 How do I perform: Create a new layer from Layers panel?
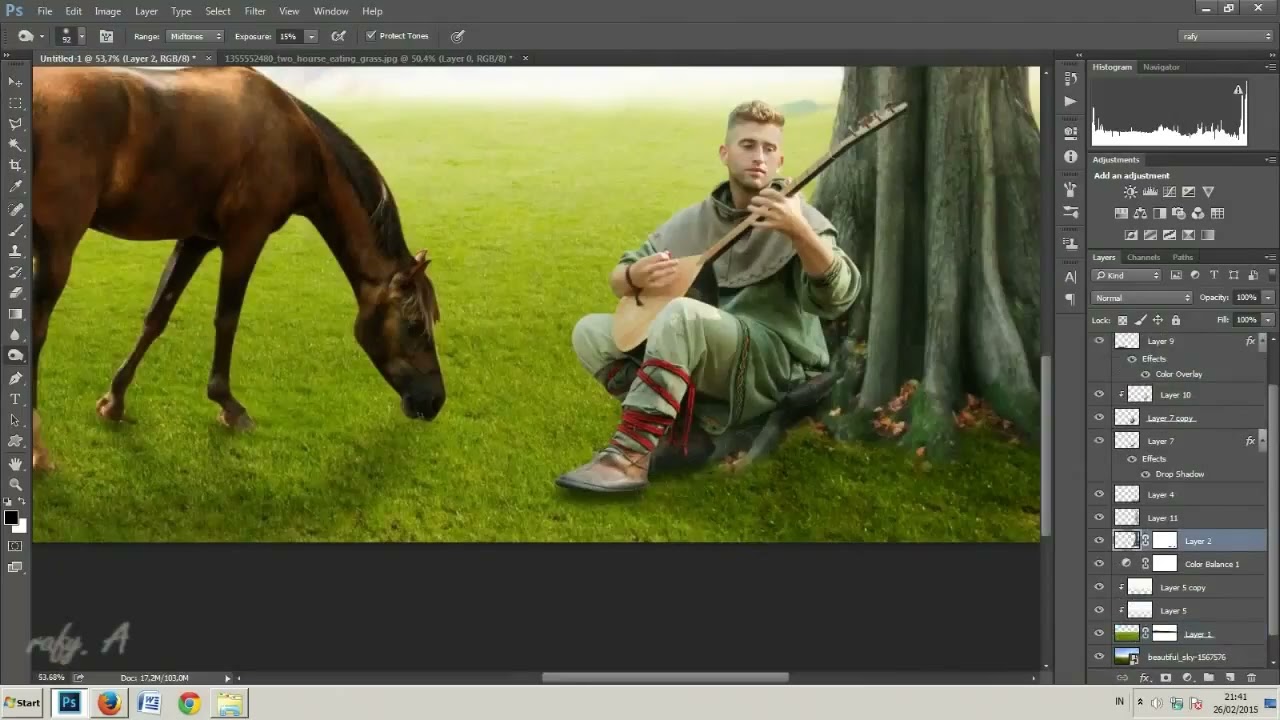1229,678
